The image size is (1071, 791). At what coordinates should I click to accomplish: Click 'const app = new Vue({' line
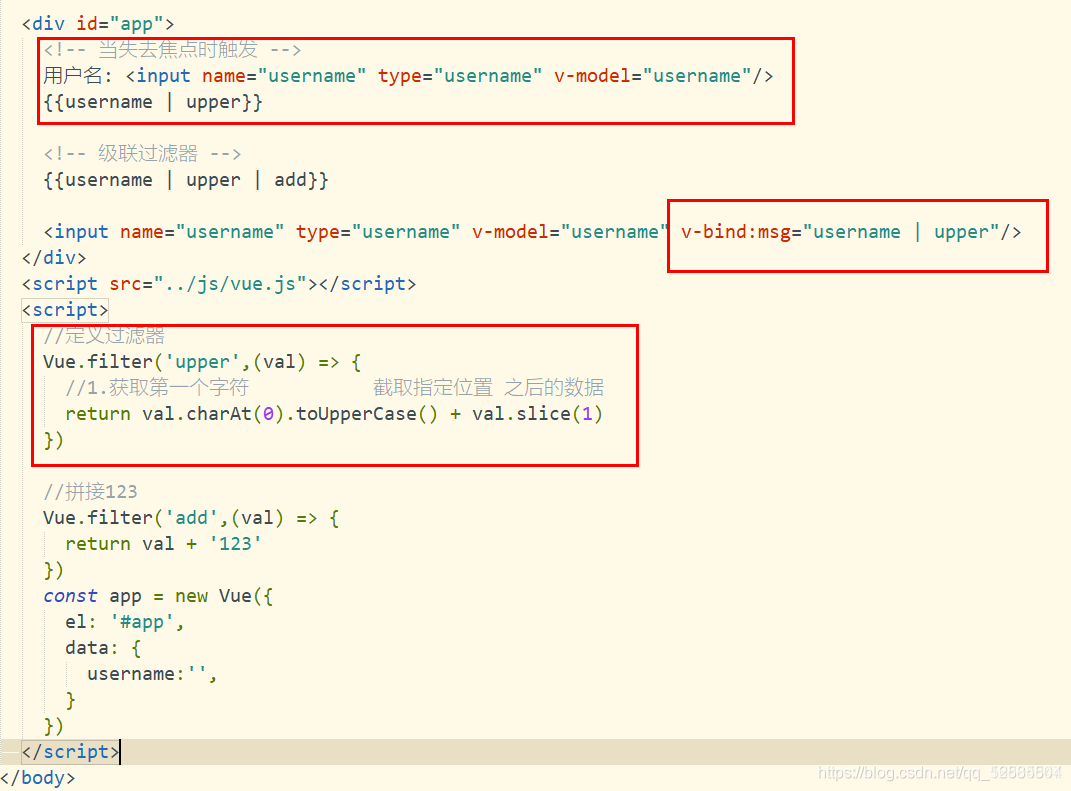click(x=158, y=596)
